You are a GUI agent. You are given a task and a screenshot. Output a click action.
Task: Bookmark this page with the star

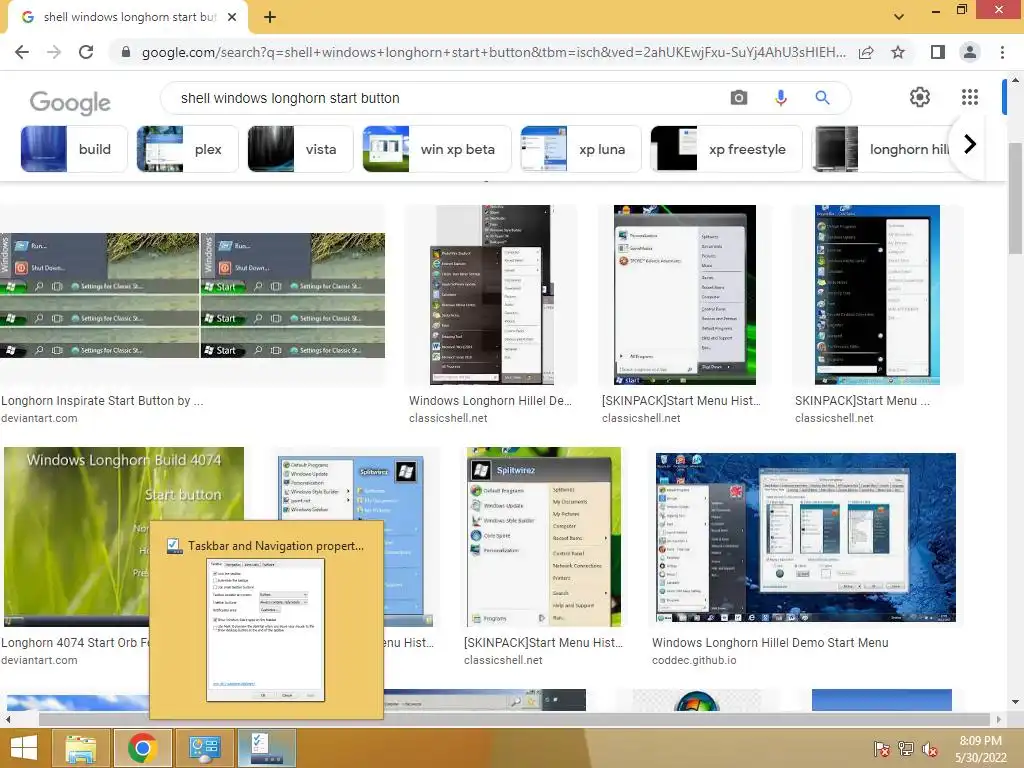click(x=898, y=52)
